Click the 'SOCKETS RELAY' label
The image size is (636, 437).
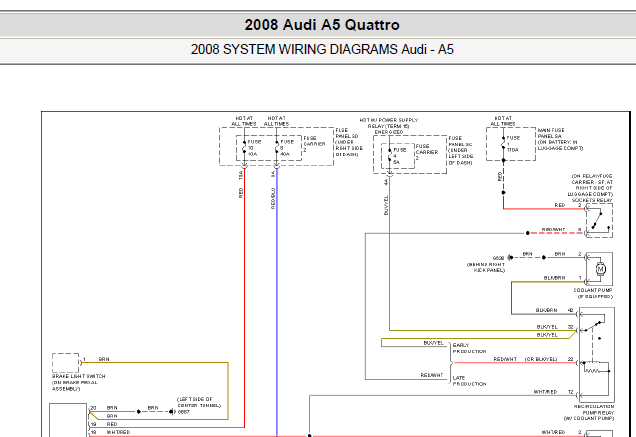click(592, 200)
